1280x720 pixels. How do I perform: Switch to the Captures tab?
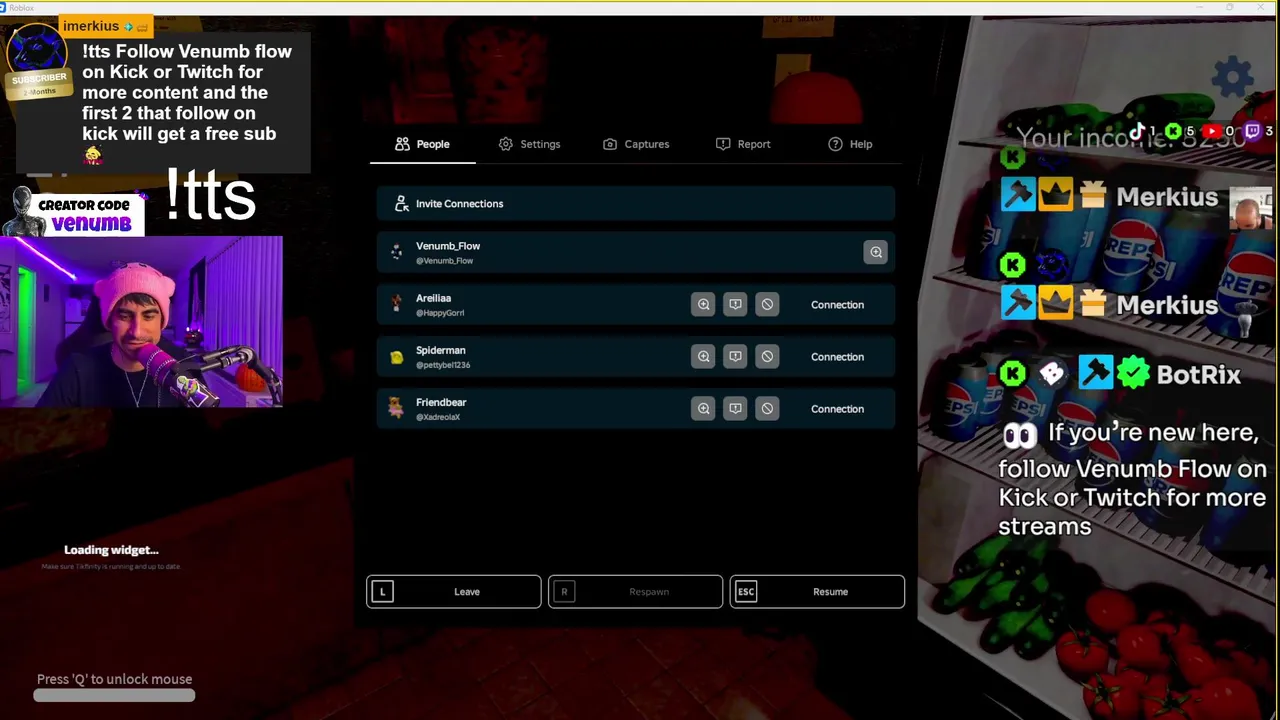(636, 144)
